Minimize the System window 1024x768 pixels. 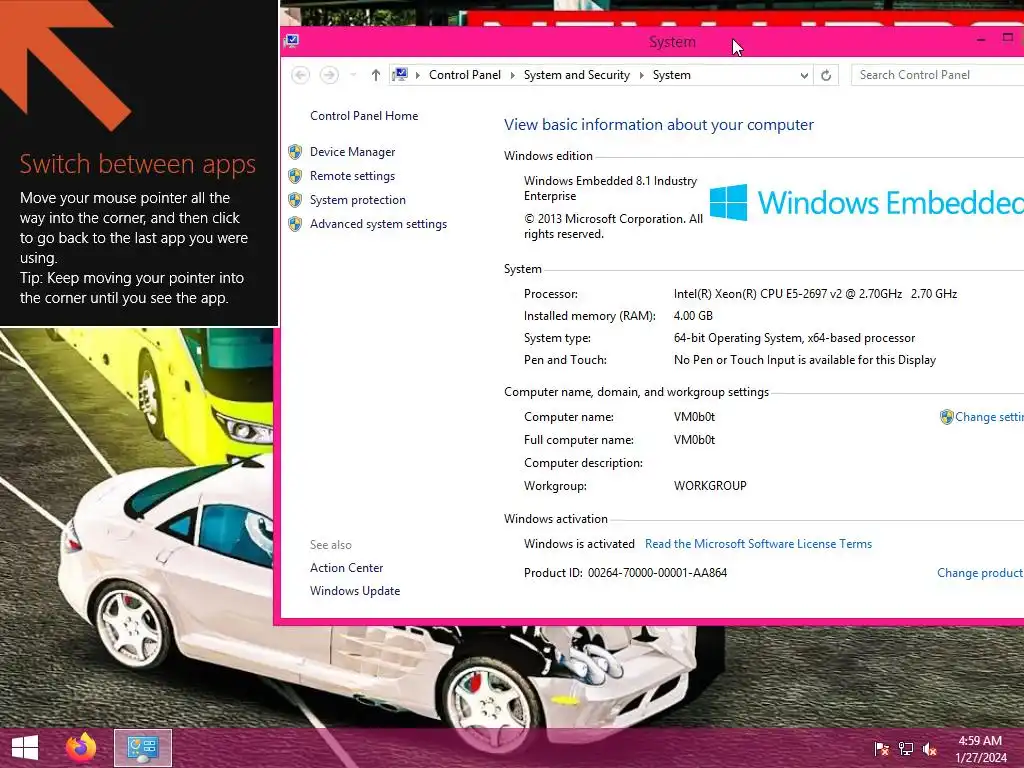[x=981, y=40]
